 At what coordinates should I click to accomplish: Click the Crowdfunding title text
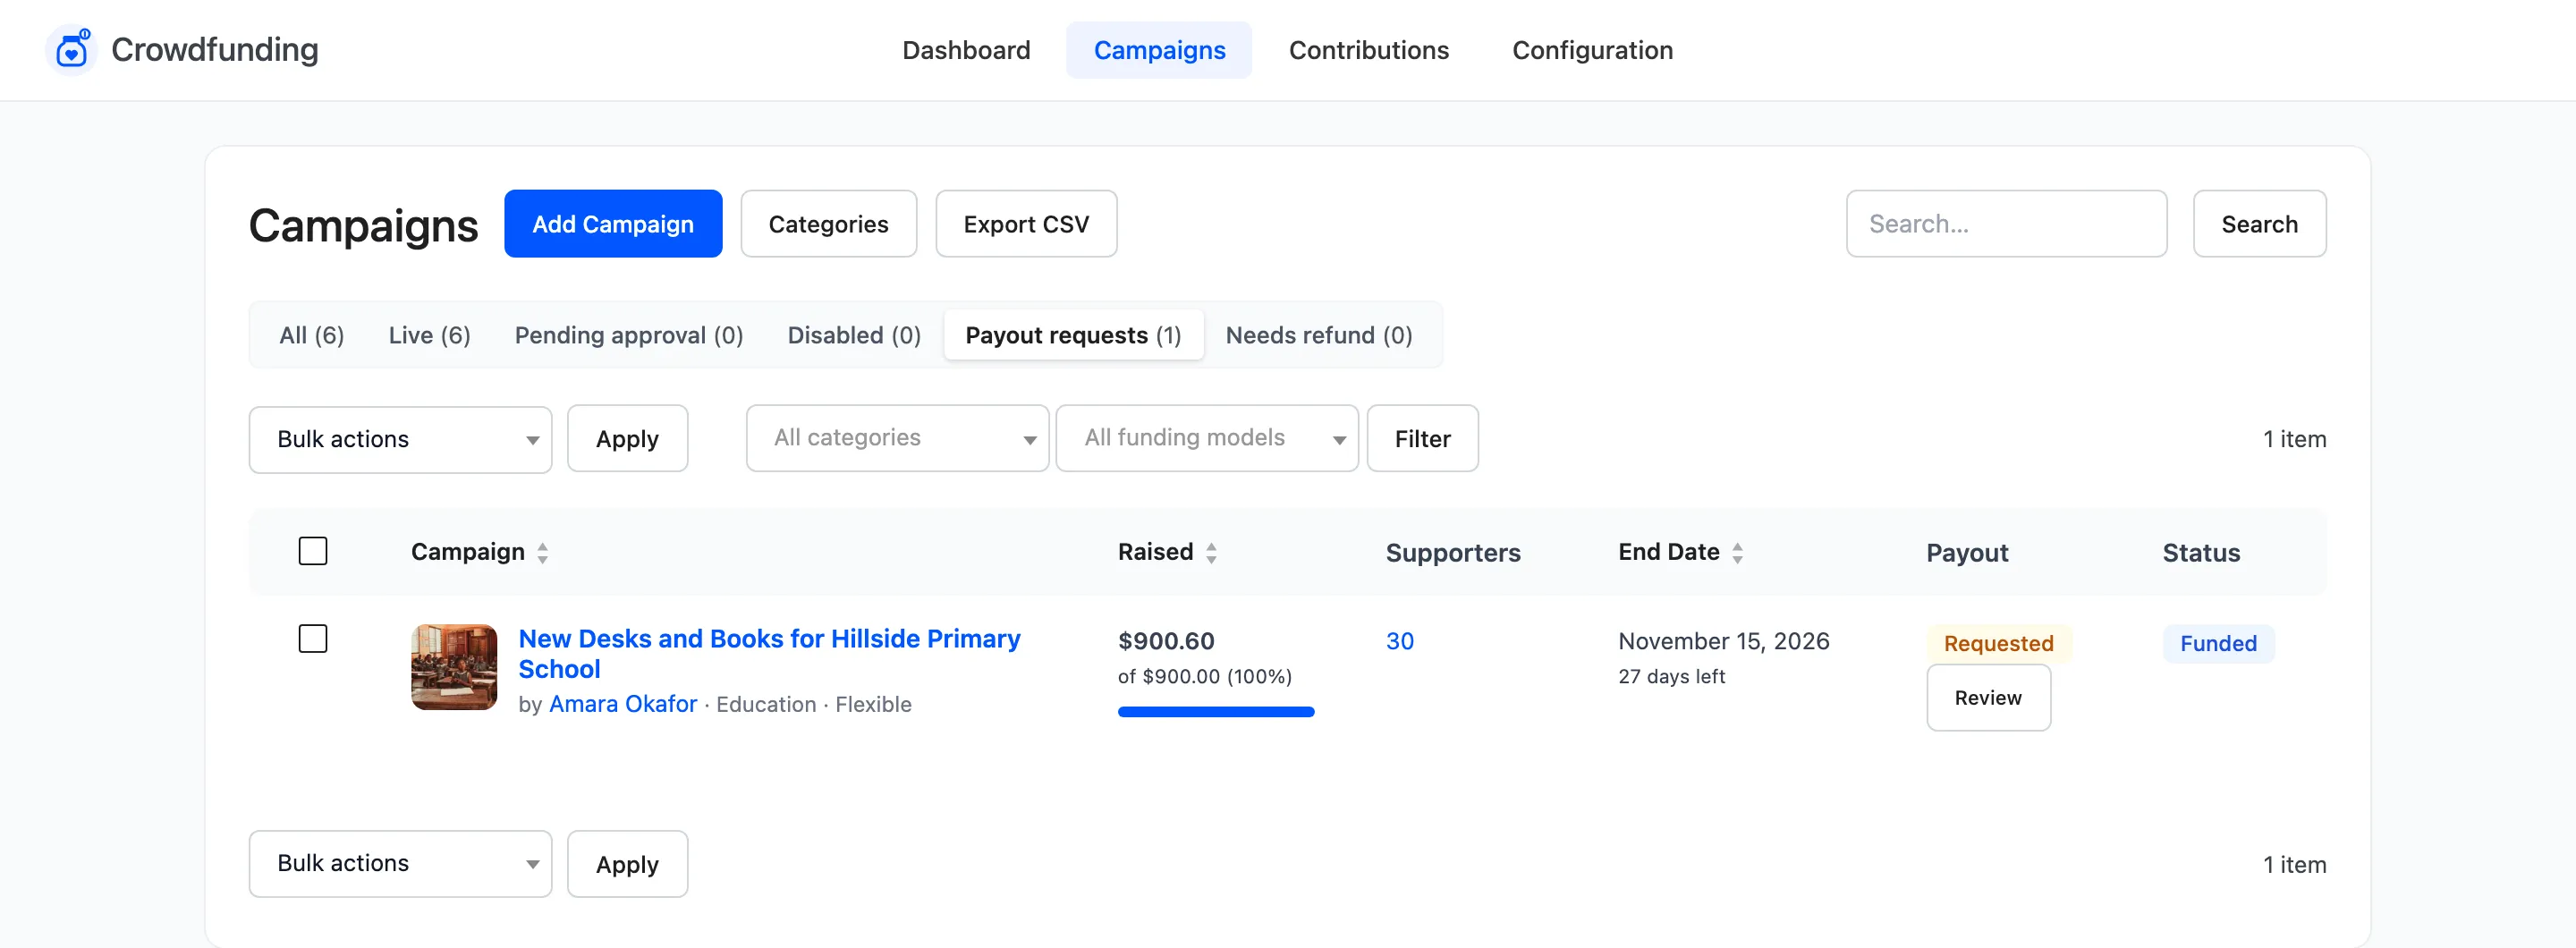point(214,50)
